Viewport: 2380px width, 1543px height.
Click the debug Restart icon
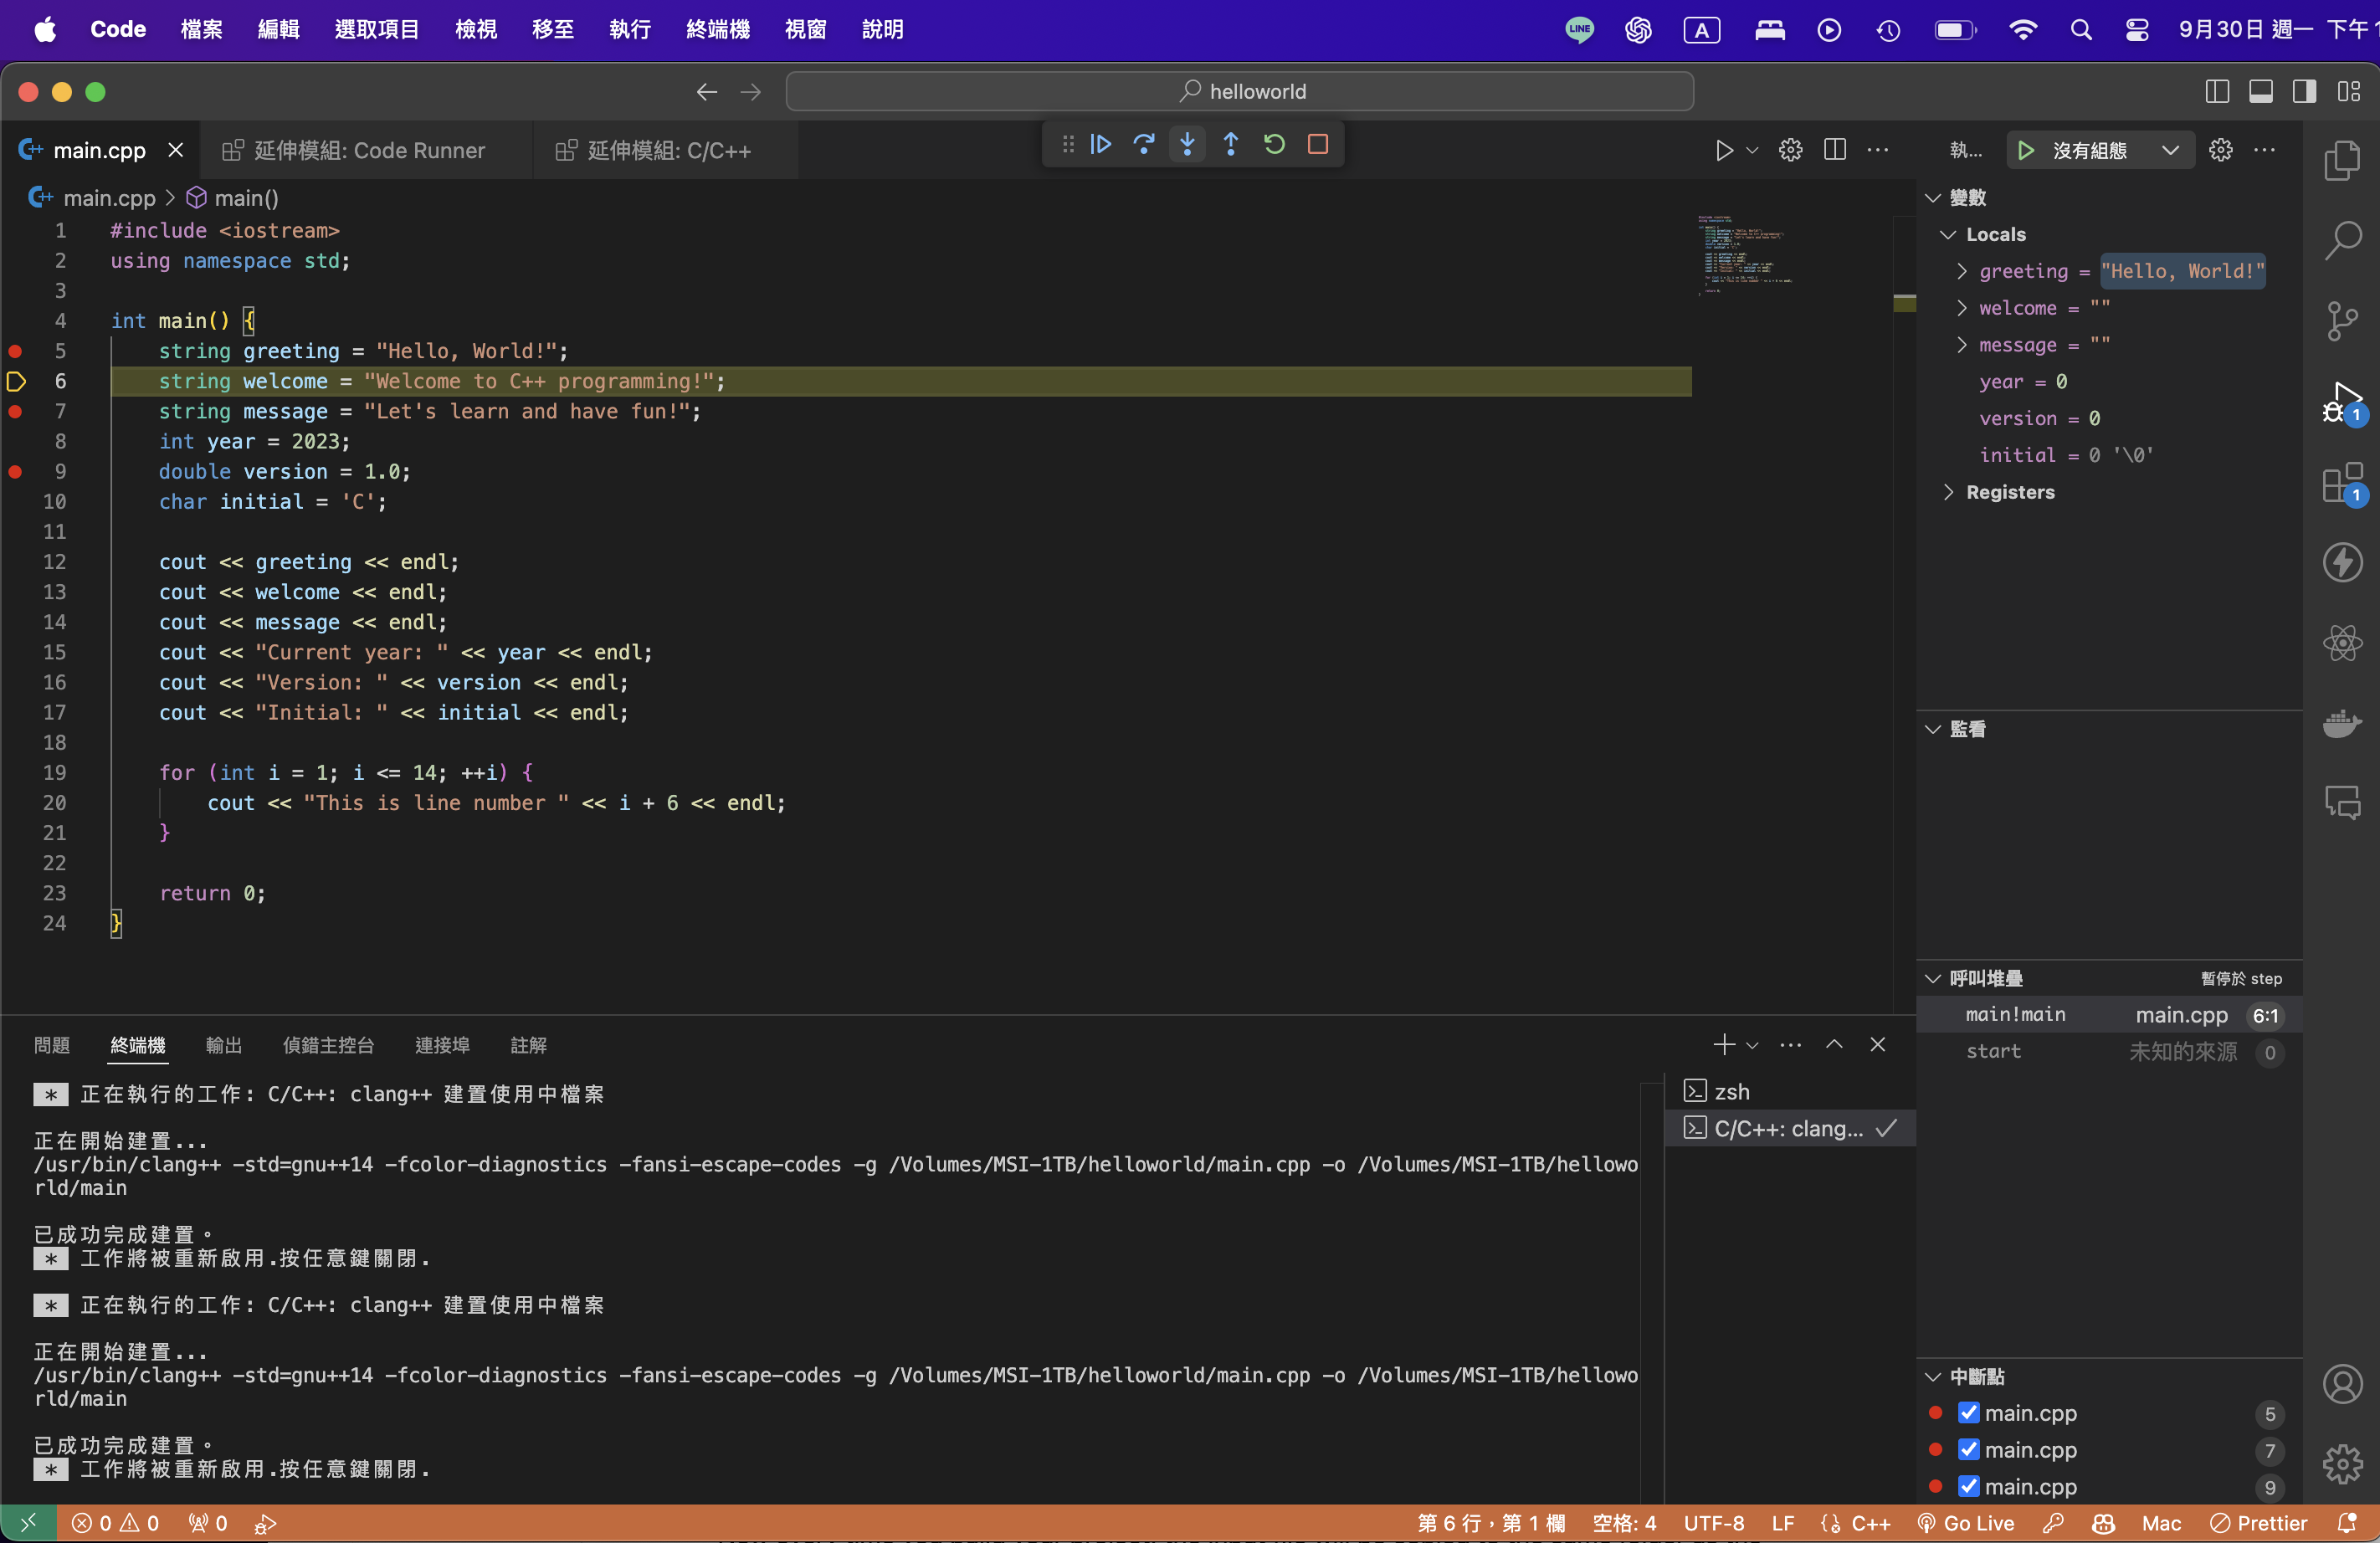click(1274, 145)
